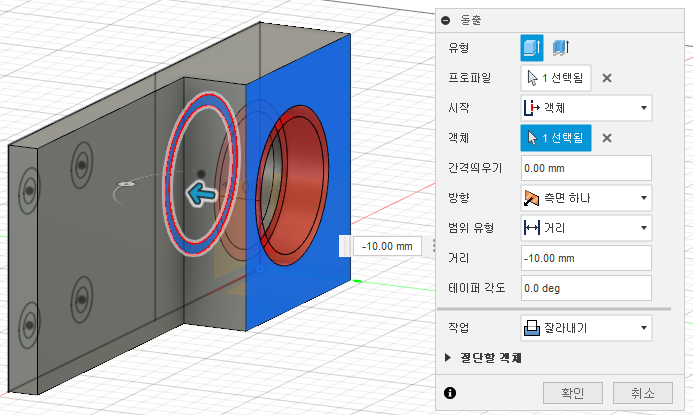This screenshot has width=693, height=415.
Task: Click the 취소 button
Action: pyautogui.click(x=643, y=393)
